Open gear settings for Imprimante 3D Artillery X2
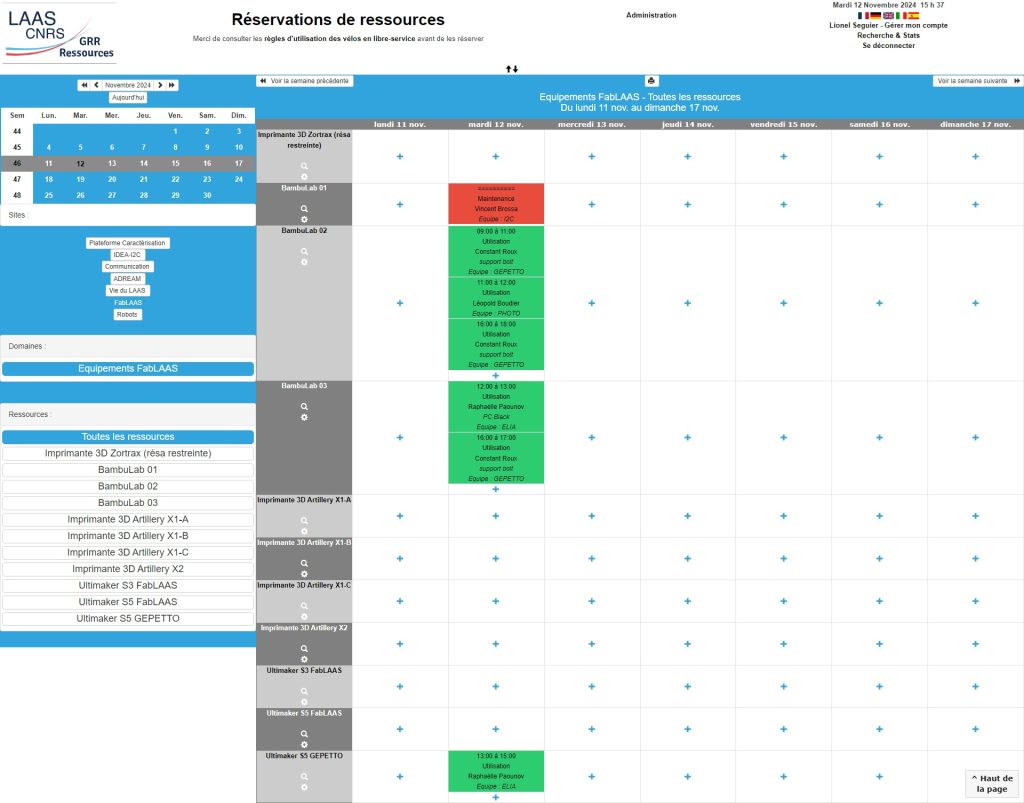The height and width of the screenshot is (803, 1024). [304, 659]
